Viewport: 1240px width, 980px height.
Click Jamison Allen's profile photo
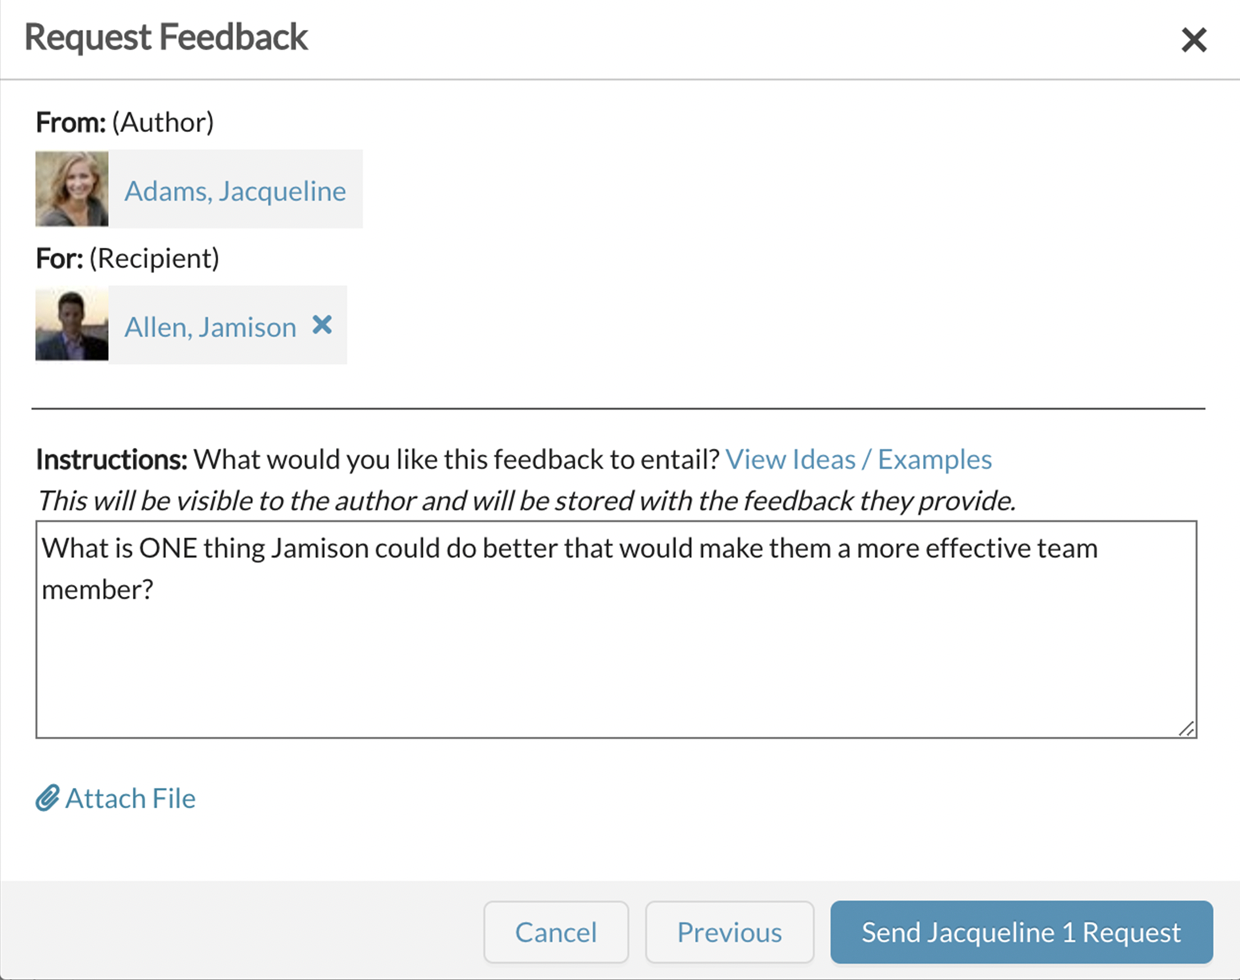coord(71,324)
